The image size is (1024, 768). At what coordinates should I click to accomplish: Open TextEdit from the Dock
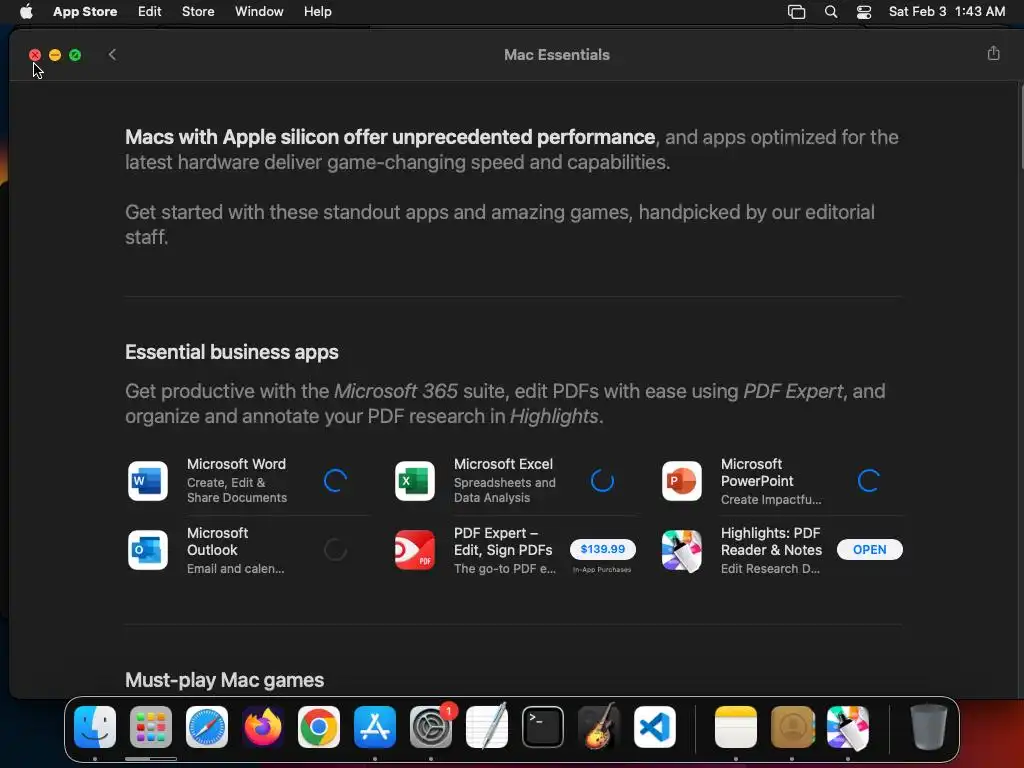point(487,727)
